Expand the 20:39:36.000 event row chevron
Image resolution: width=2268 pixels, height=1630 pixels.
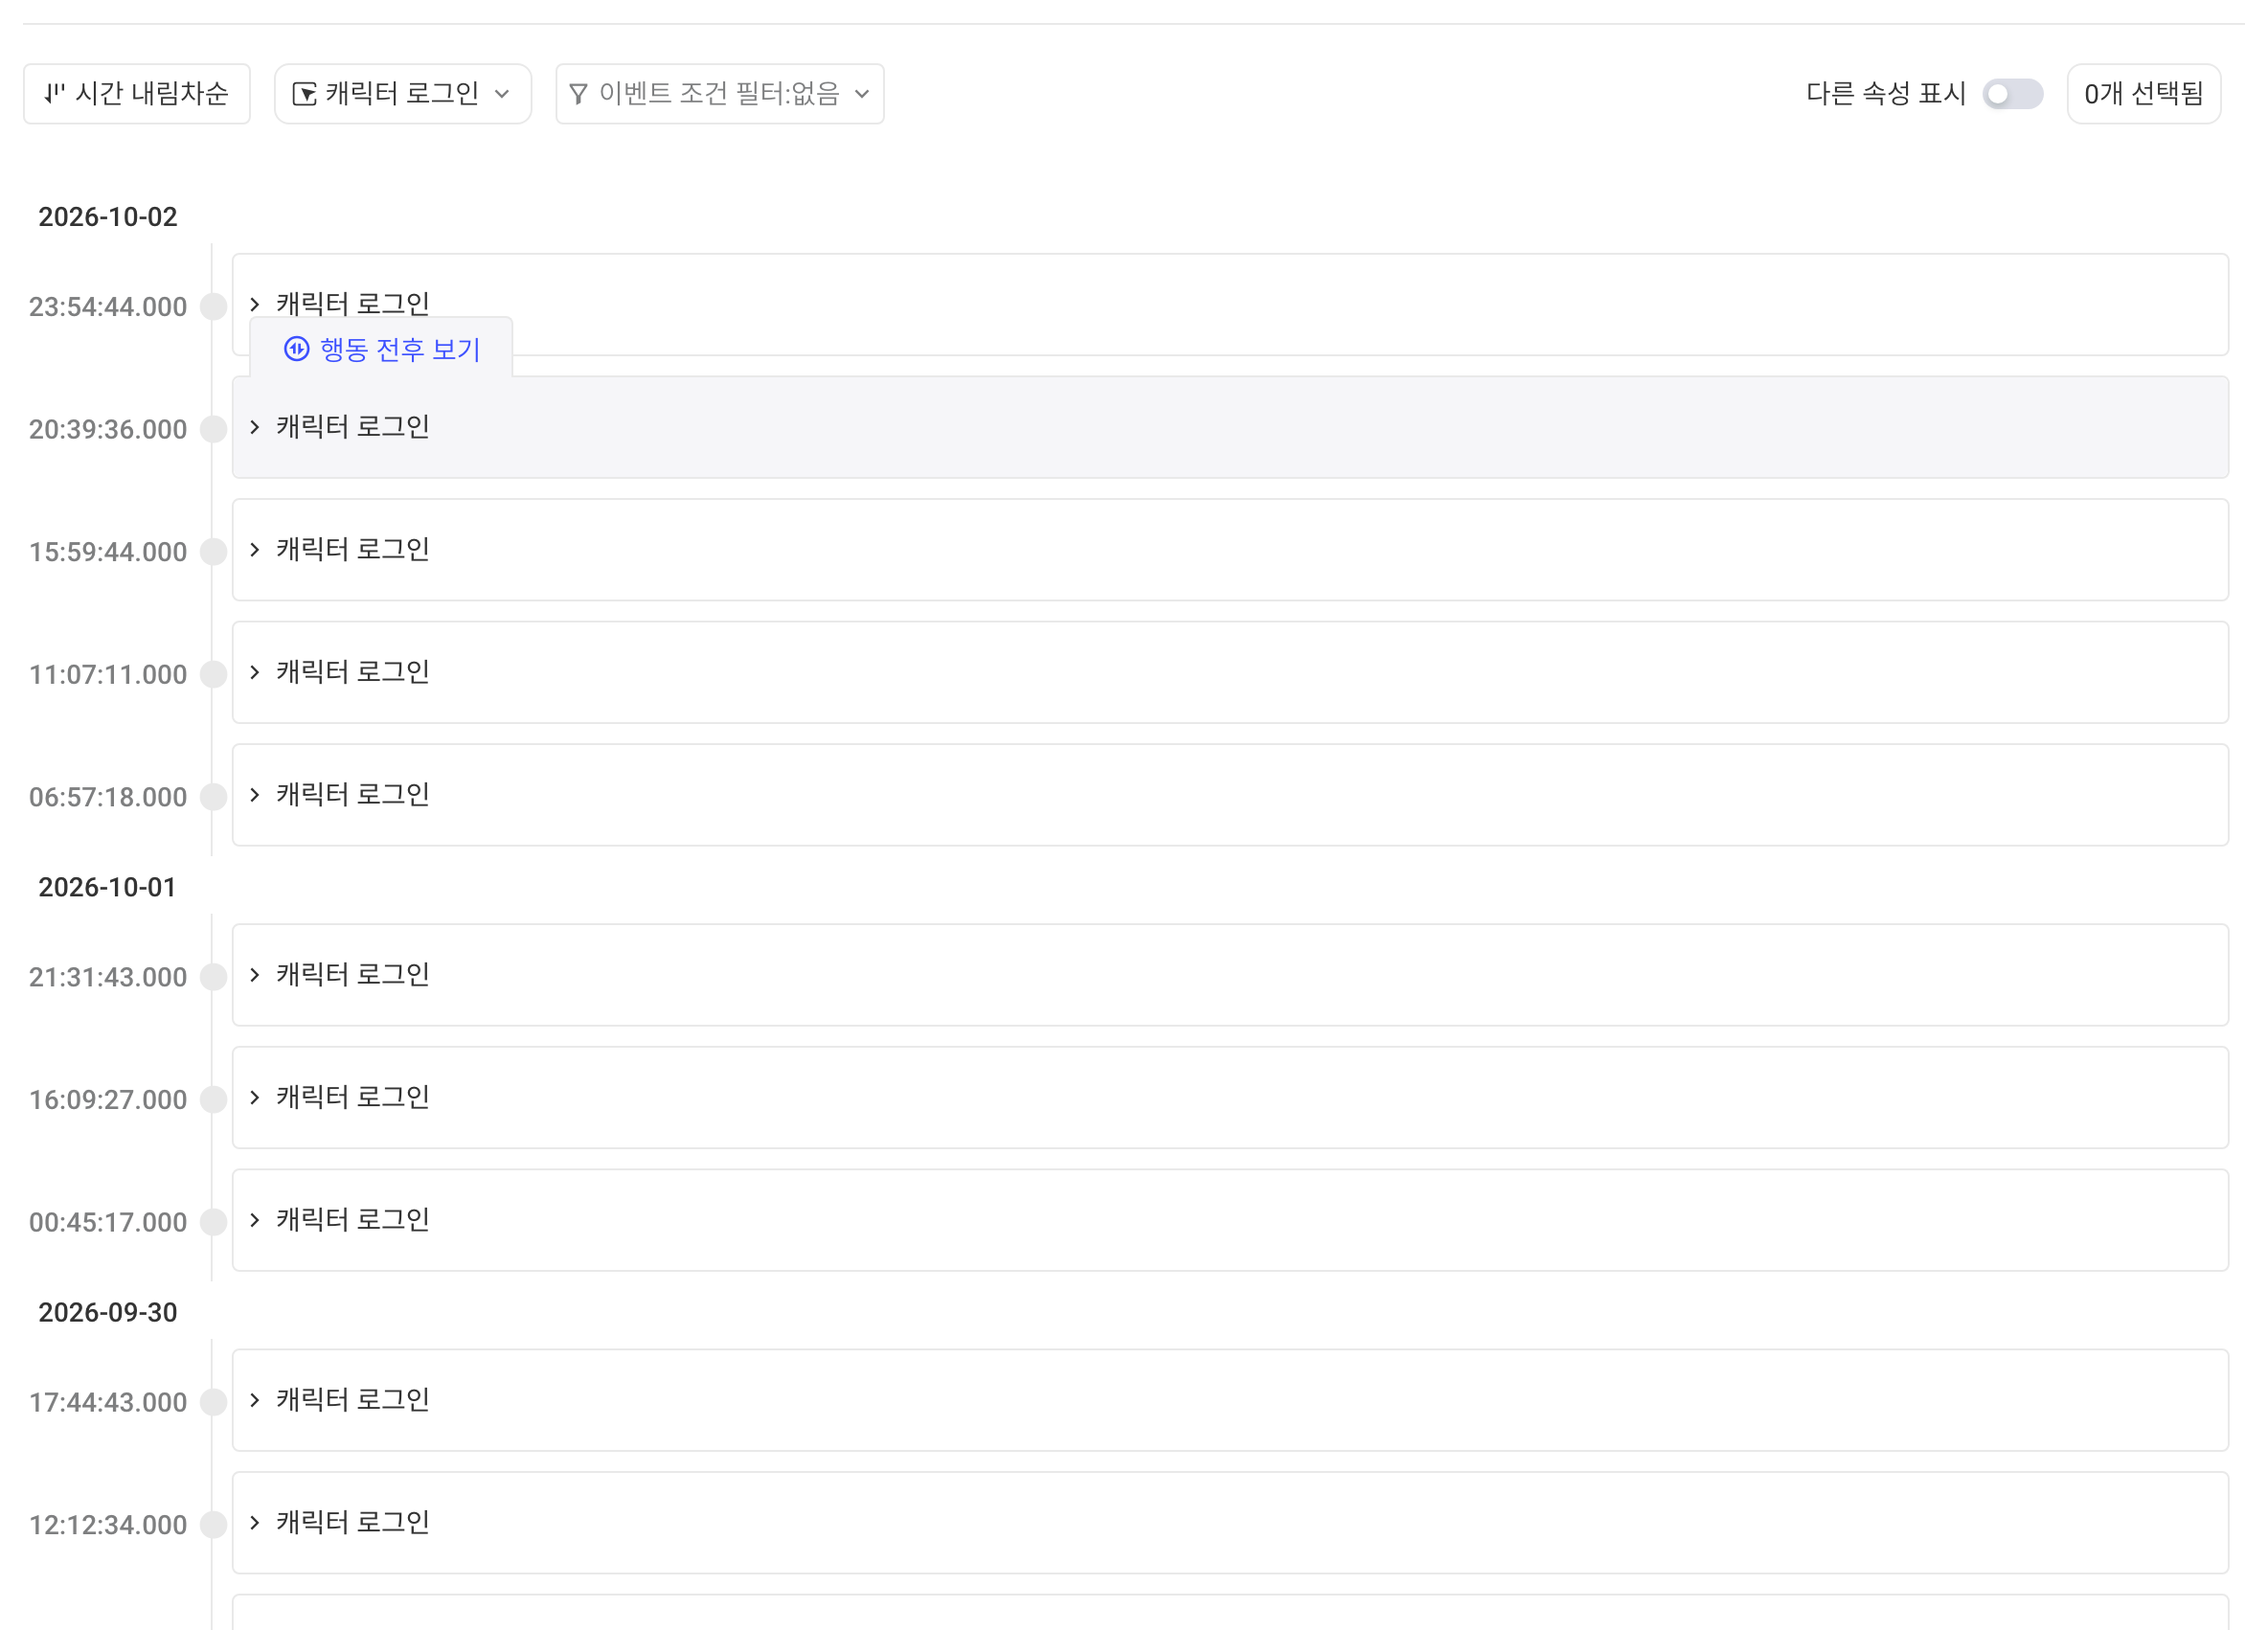pos(255,427)
